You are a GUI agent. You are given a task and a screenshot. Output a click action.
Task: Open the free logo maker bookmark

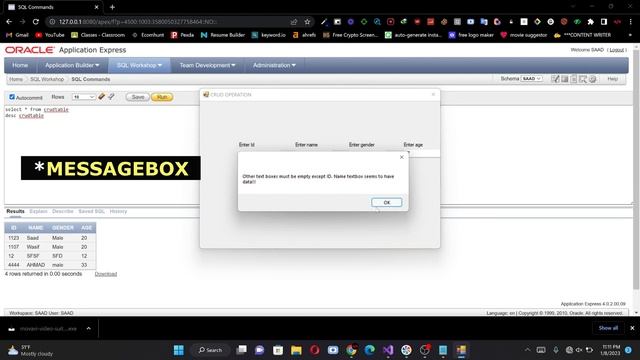tap(471, 35)
